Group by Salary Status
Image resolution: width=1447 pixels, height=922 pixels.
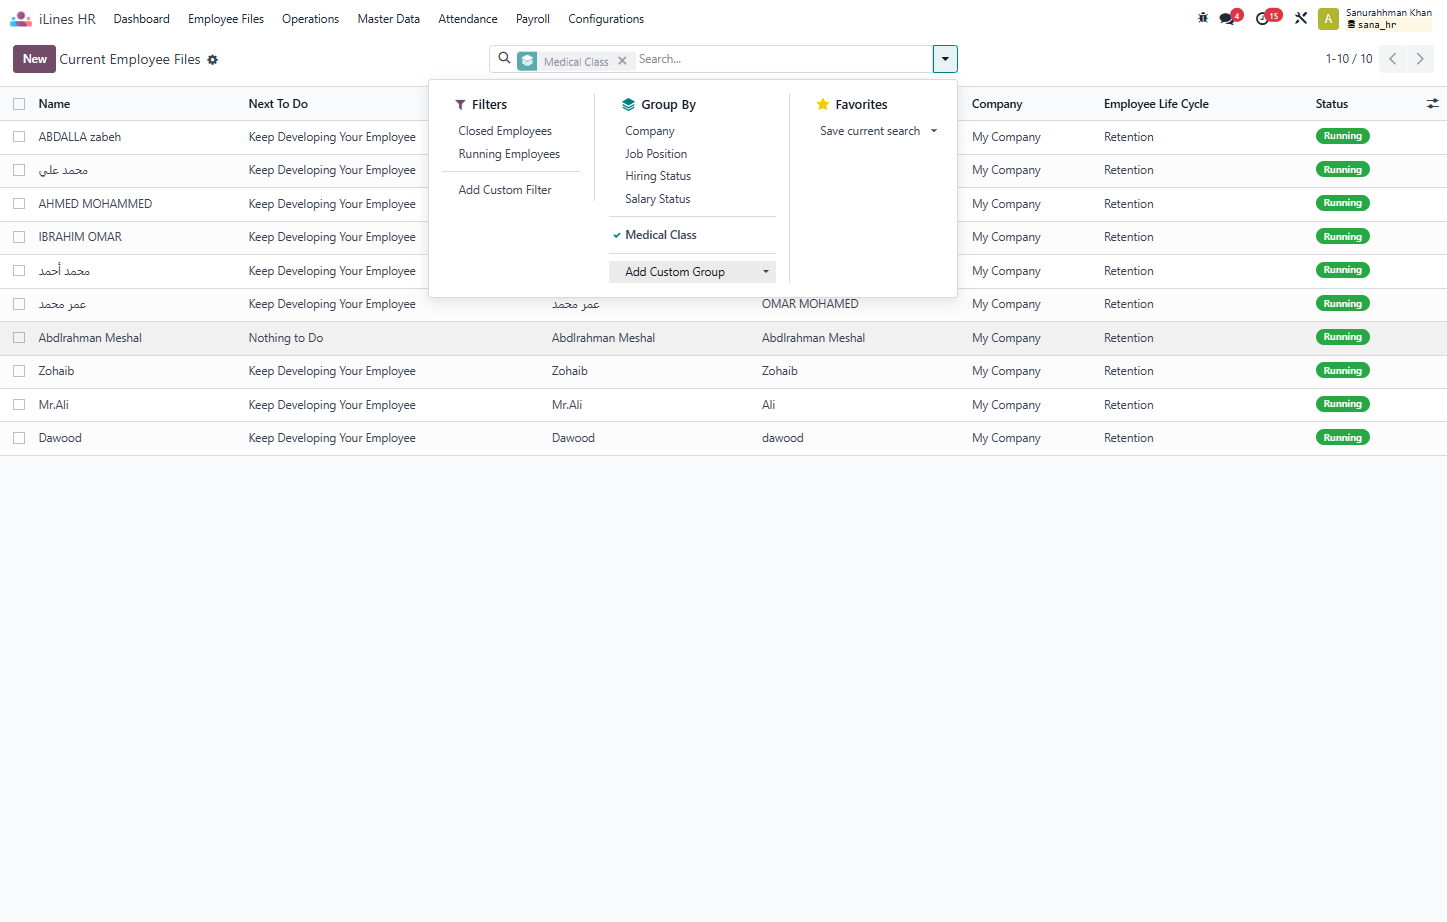coord(658,199)
